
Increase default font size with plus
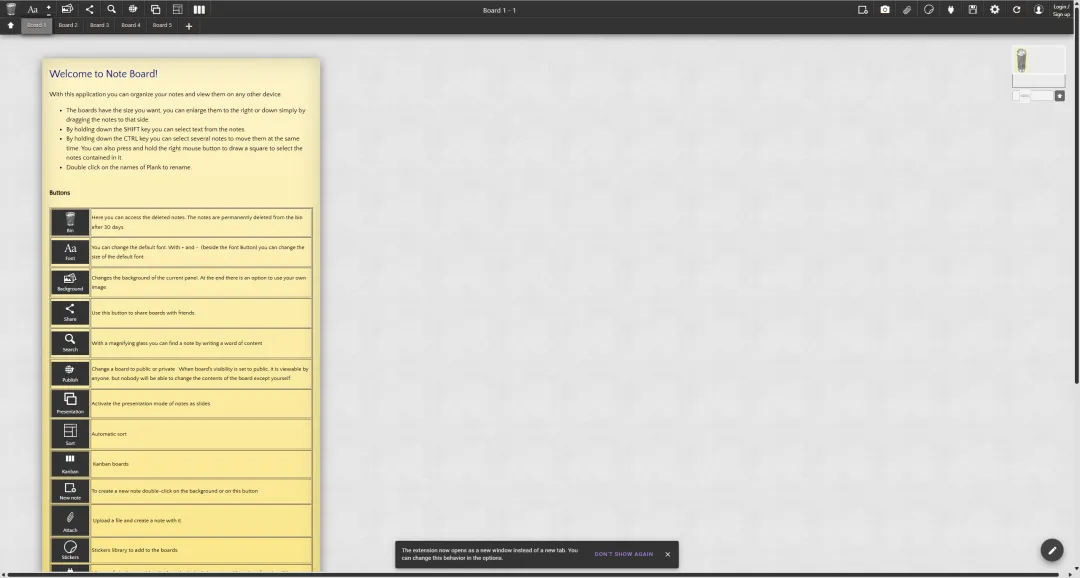click(48, 6)
